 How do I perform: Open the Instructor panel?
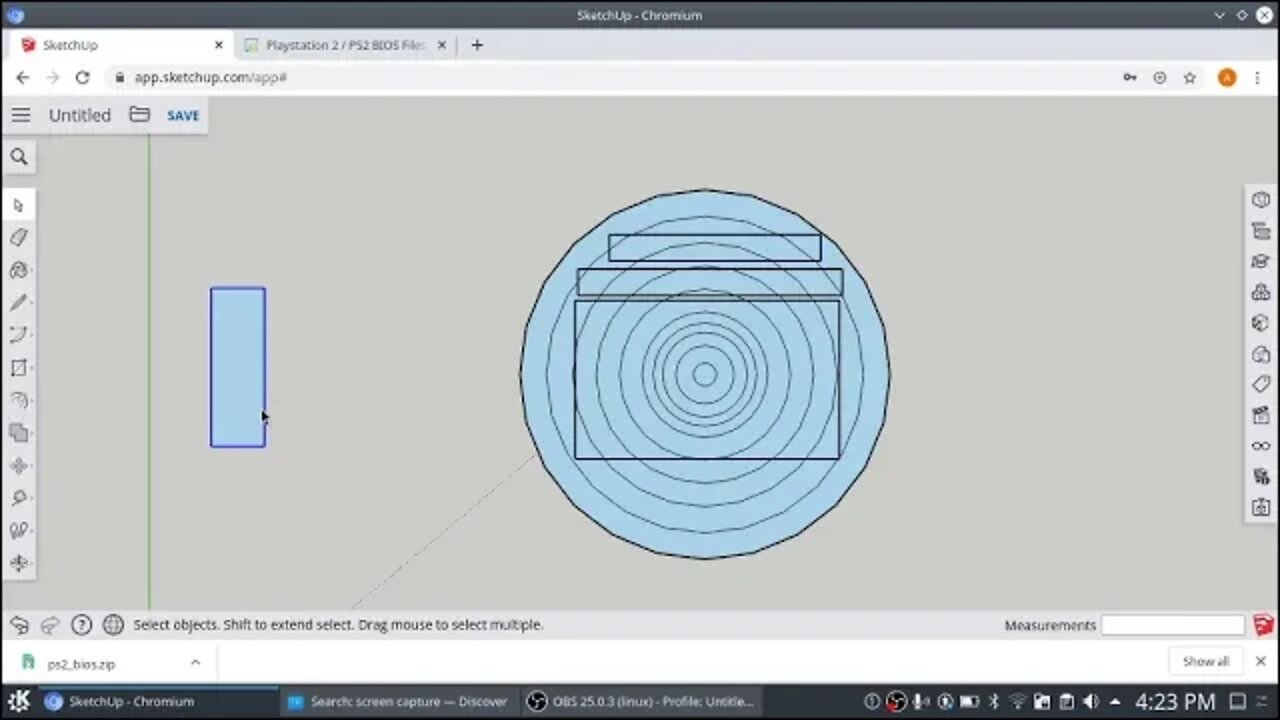(1261, 262)
